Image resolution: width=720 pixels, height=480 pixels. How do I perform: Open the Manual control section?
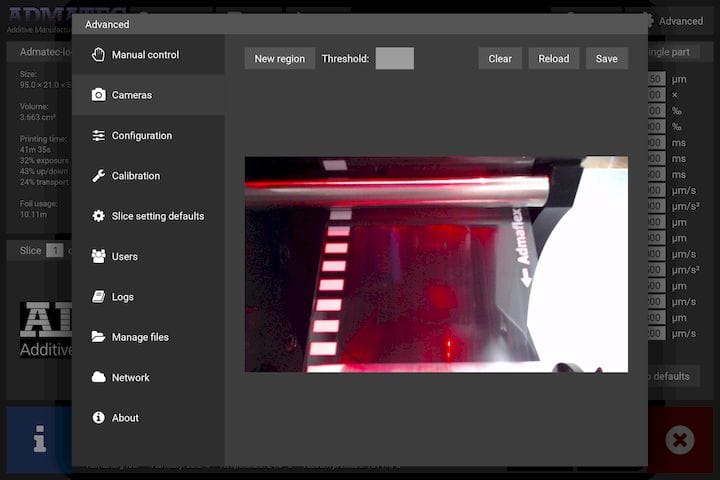coord(146,55)
